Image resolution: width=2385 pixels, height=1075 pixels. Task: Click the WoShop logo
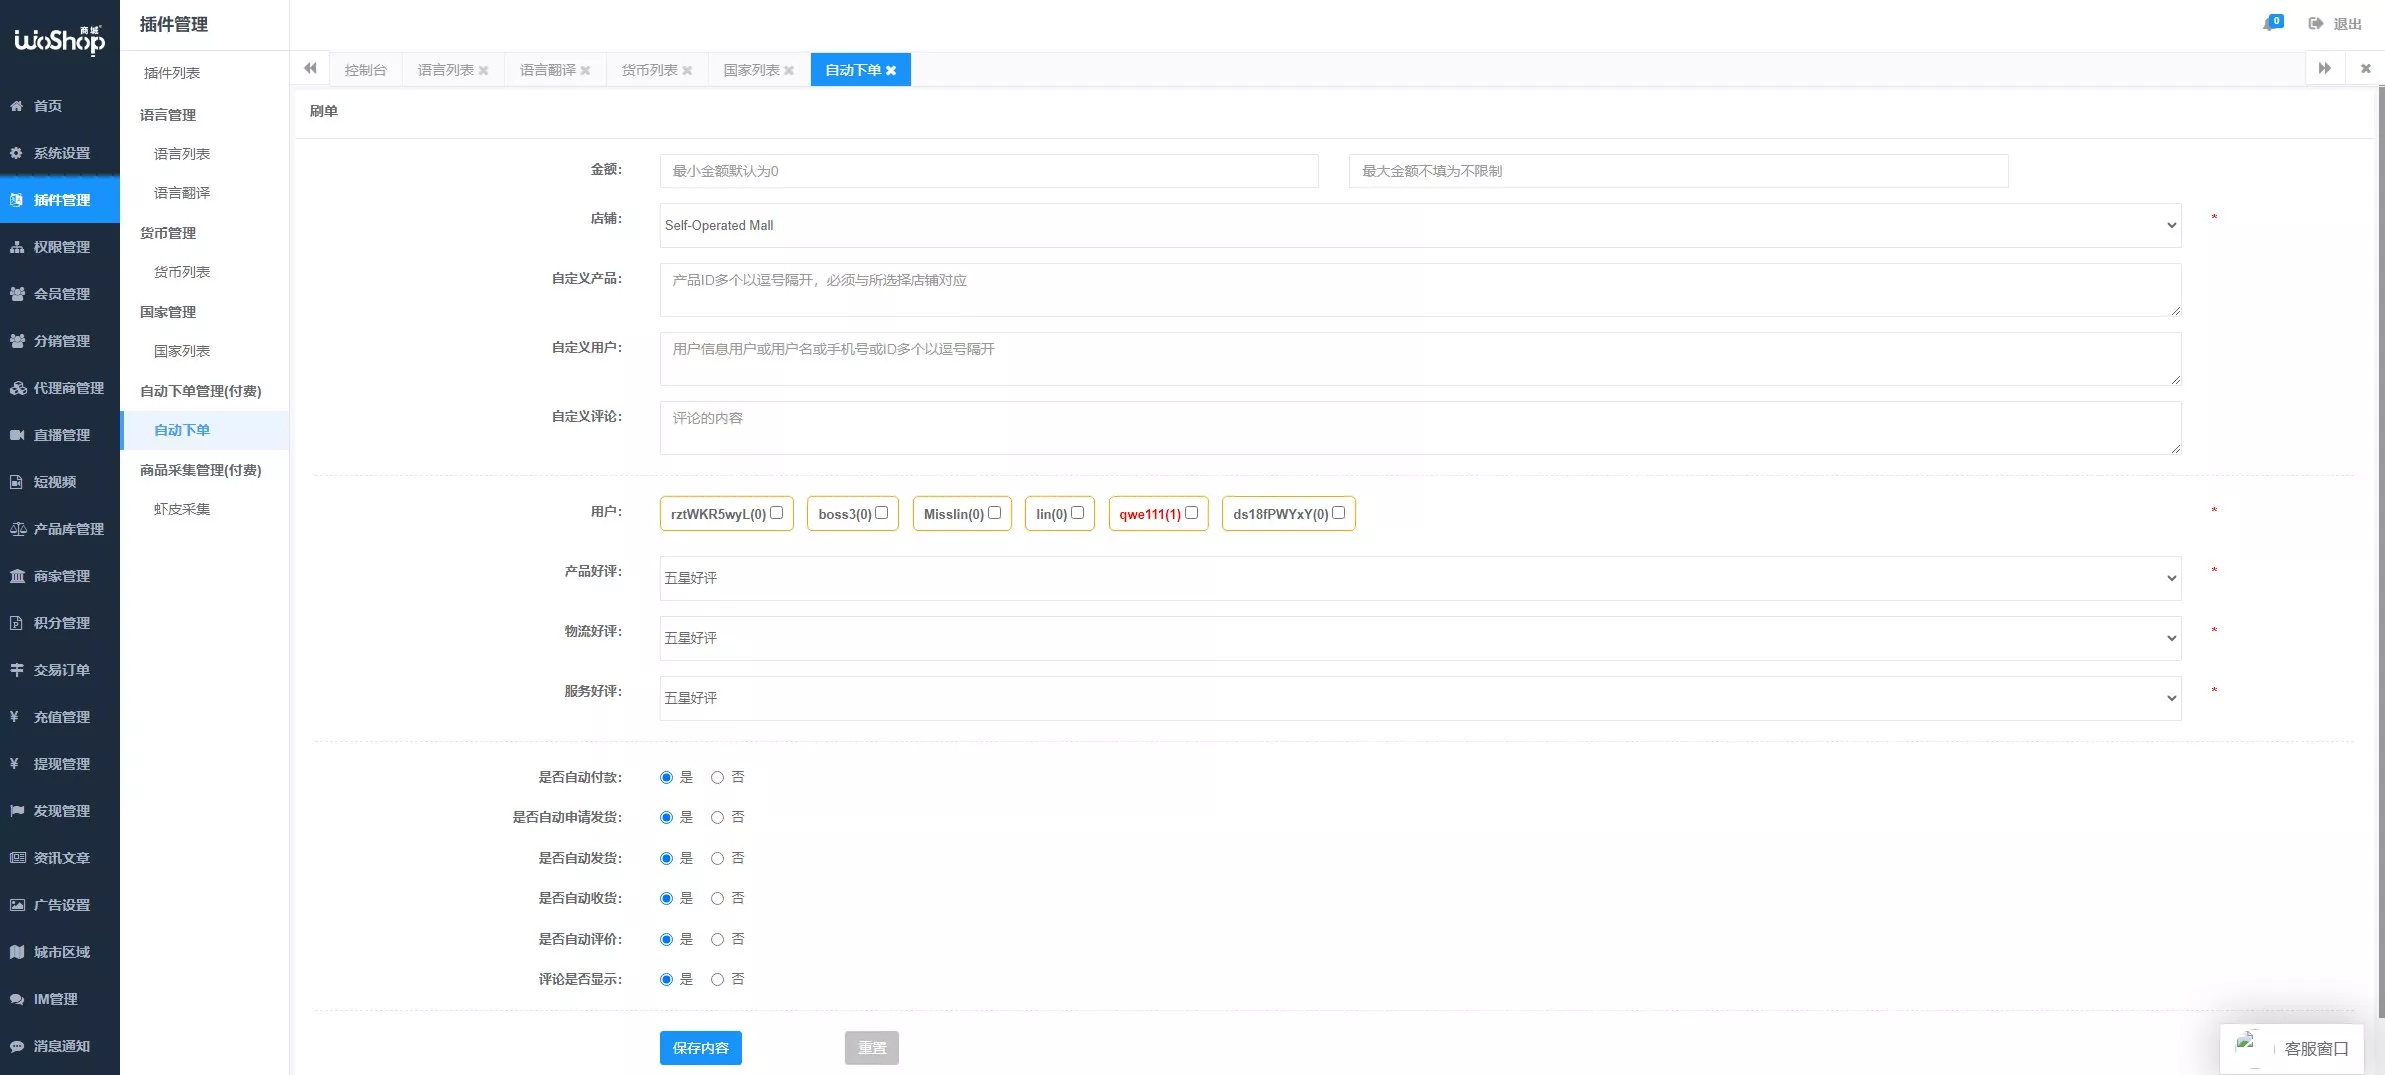pos(59,40)
